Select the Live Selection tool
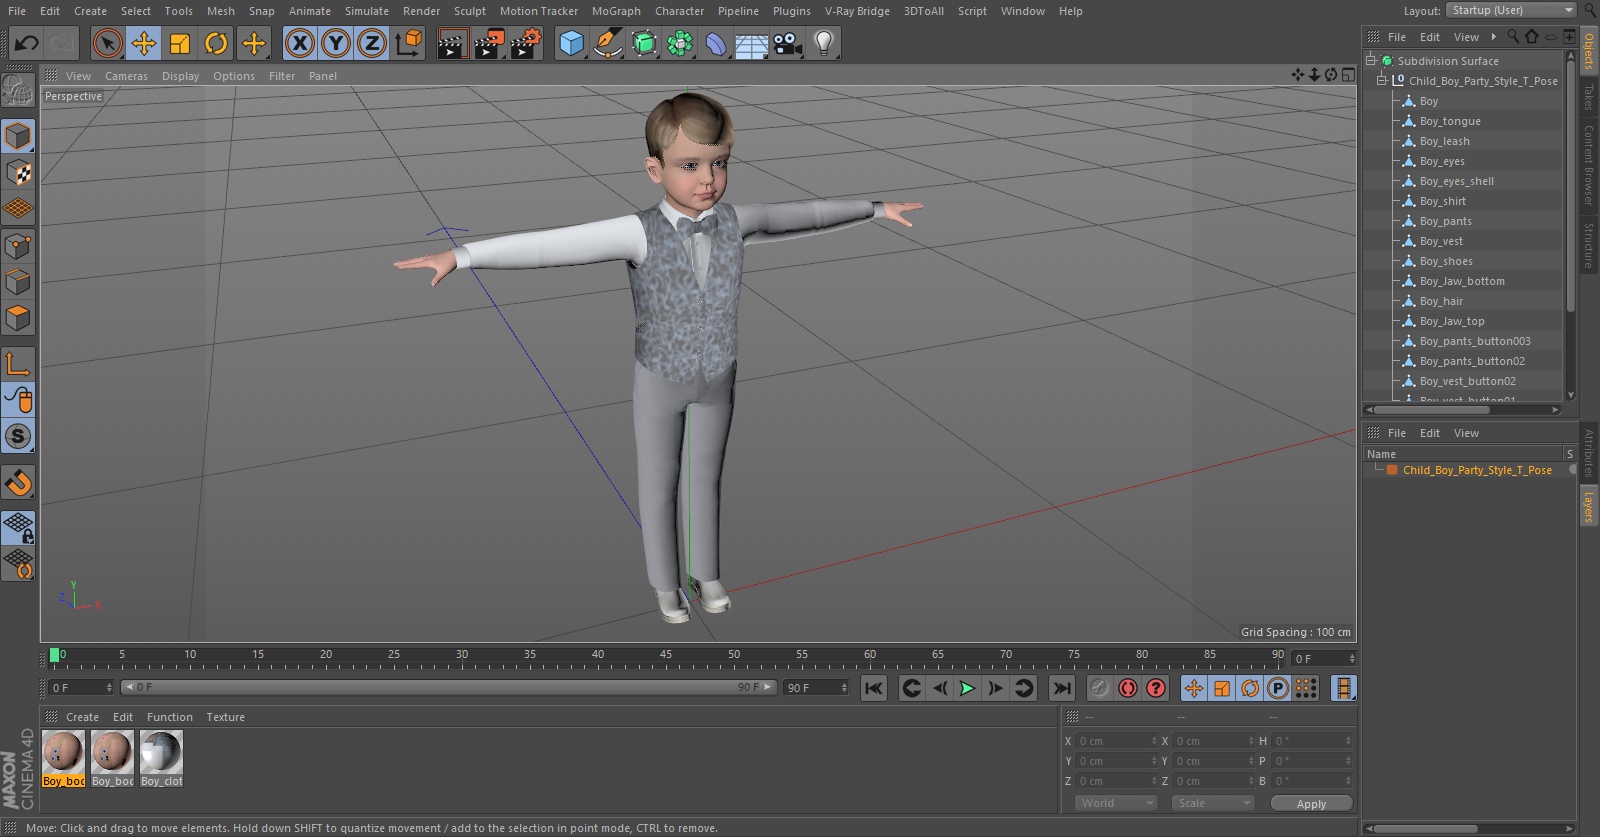1600x837 pixels. pyautogui.click(x=107, y=43)
